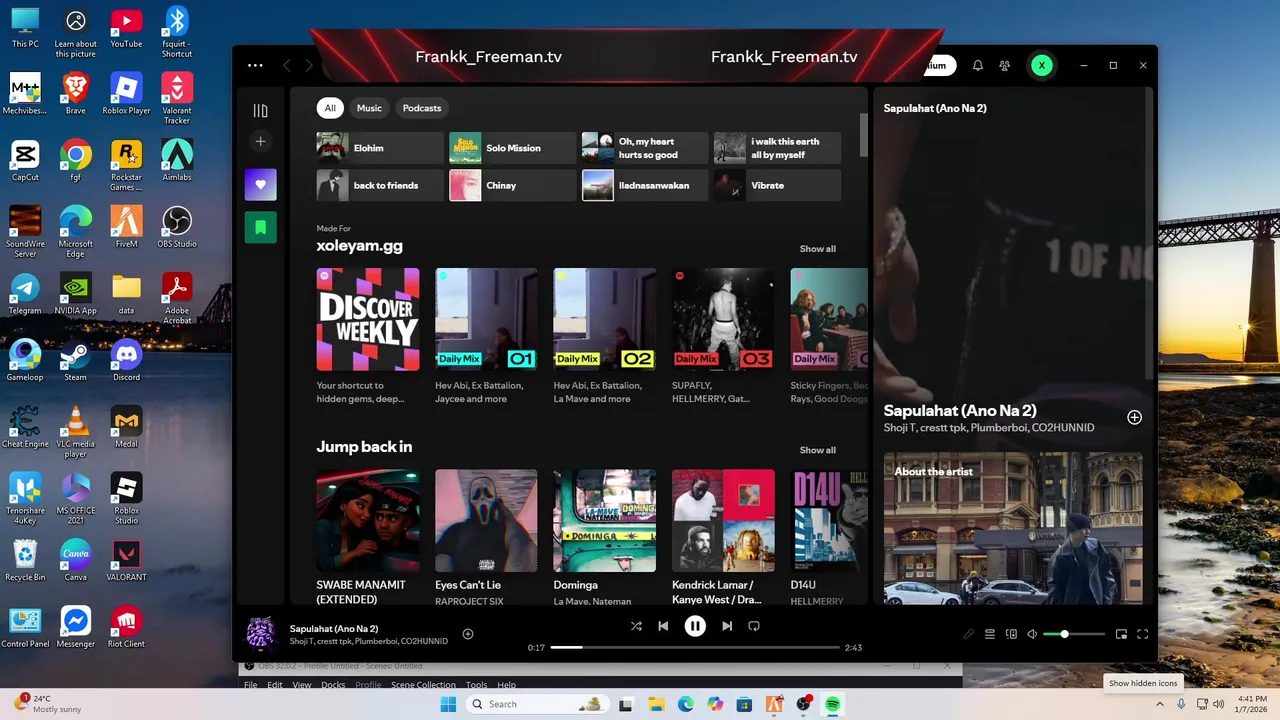Image resolution: width=1280 pixels, height=720 pixels.
Task: Click the song progress bar
Action: point(695,648)
